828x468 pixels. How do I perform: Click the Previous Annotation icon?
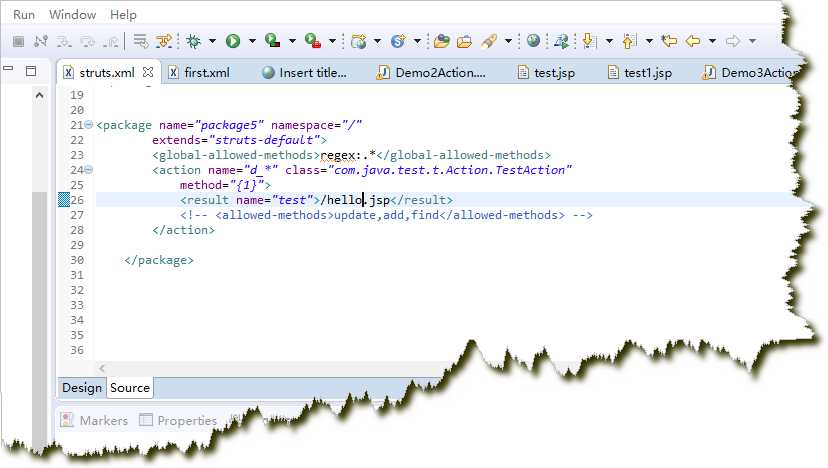click(629, 41)
